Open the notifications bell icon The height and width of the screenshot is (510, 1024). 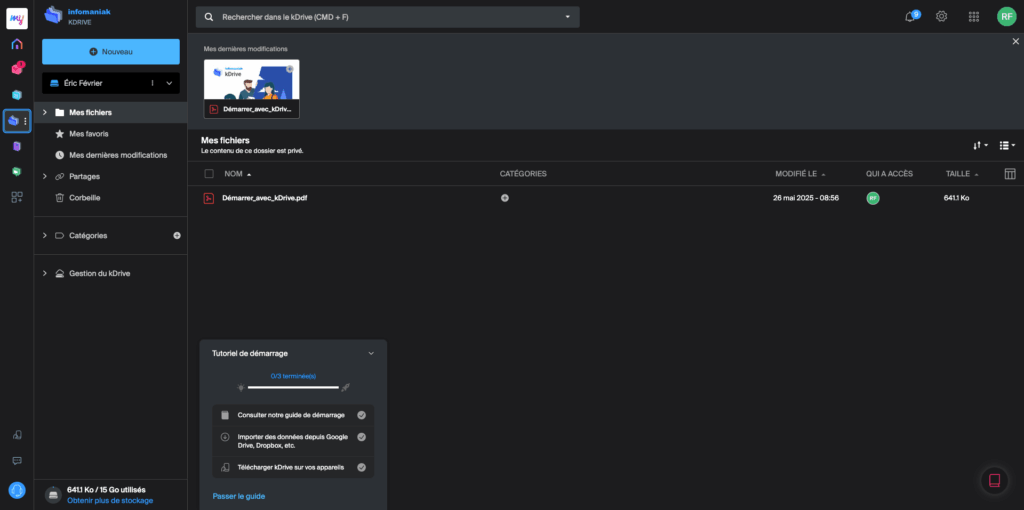910,16
